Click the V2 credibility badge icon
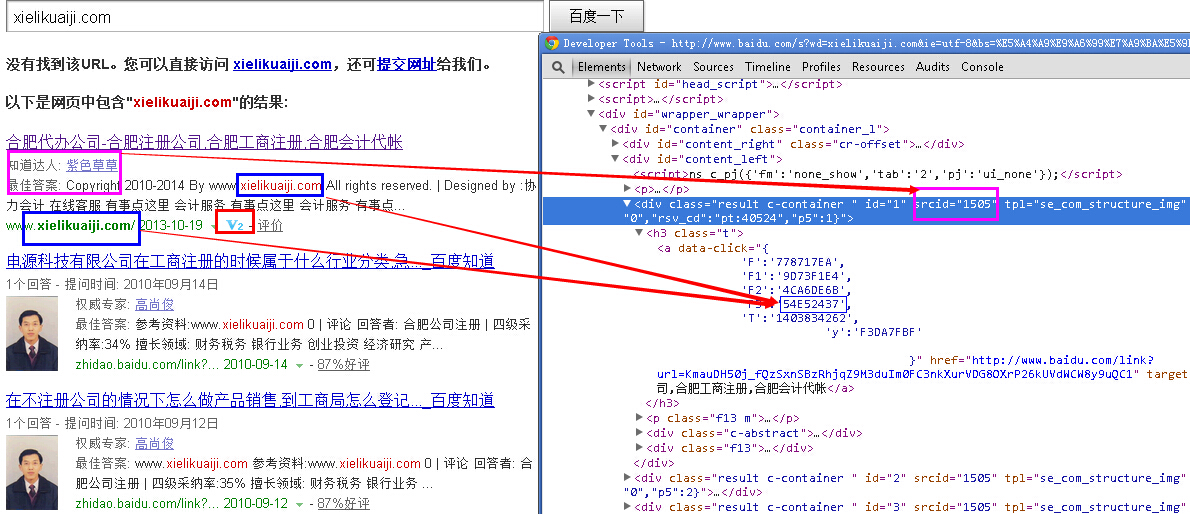Viewport: 1190px width, 514px height. (235, 225)
